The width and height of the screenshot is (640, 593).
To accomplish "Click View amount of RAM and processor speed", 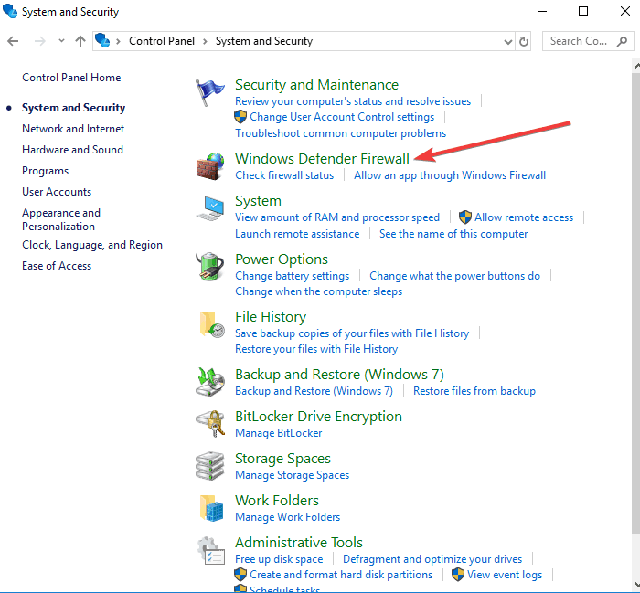I will point(337,217).
